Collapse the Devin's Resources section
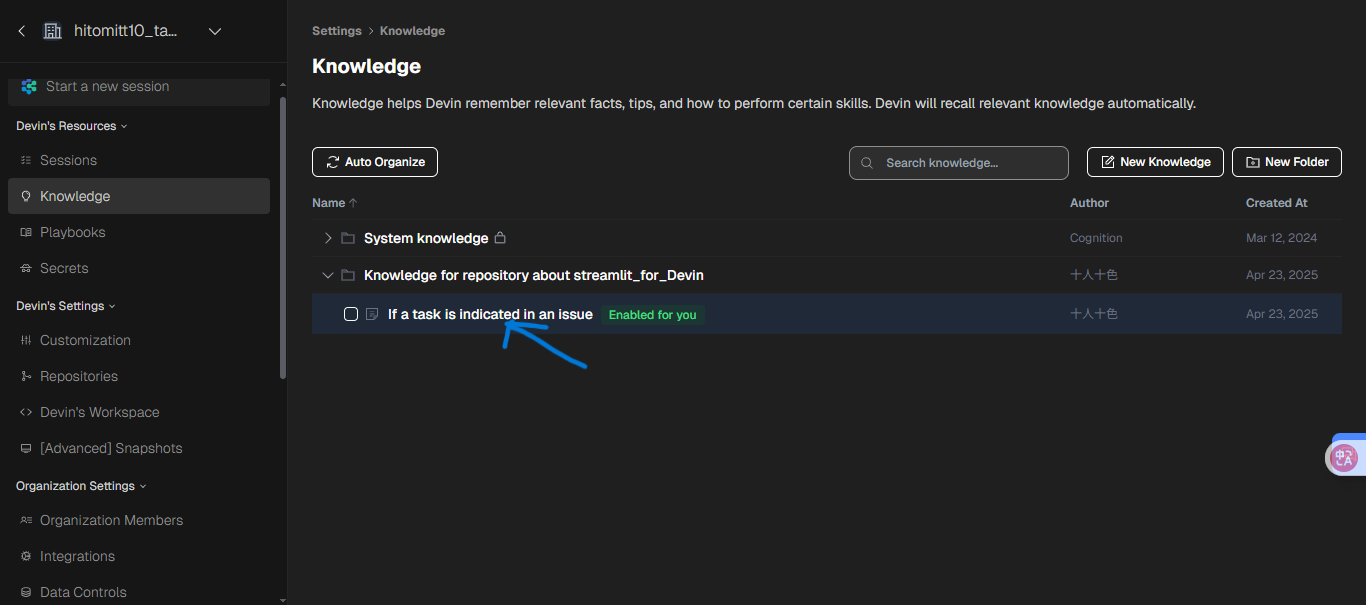The image size is (1366, 605). (x=72, y=126)
